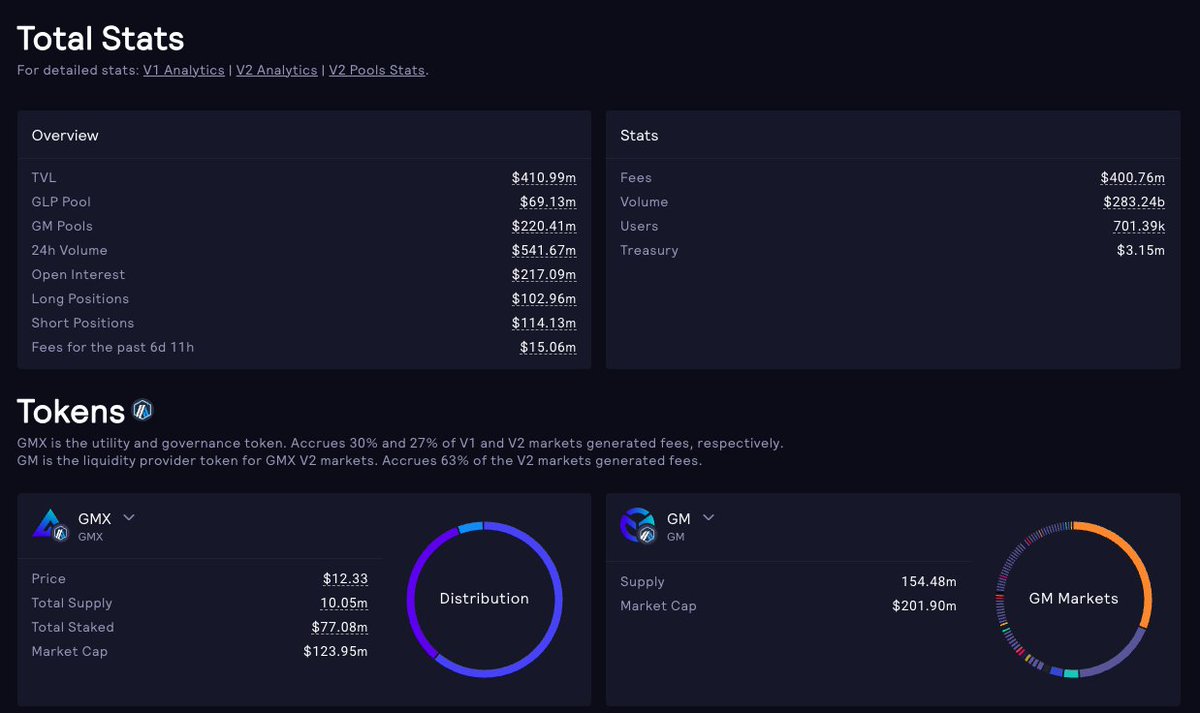
Task: Click the past 6d 11h fees value $15.06m
Action: 548,347
